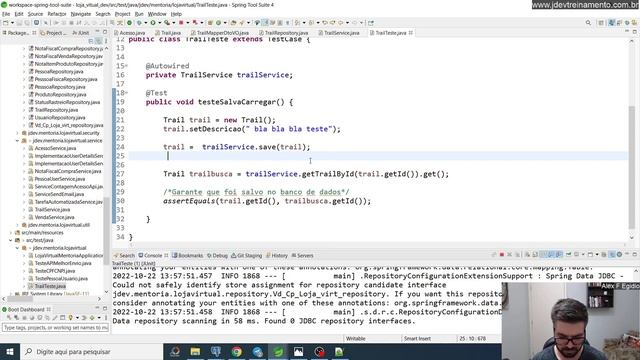This screenshot has height=360, width=640.
Task: Open the Navigate menu
Action: (81, 14)
